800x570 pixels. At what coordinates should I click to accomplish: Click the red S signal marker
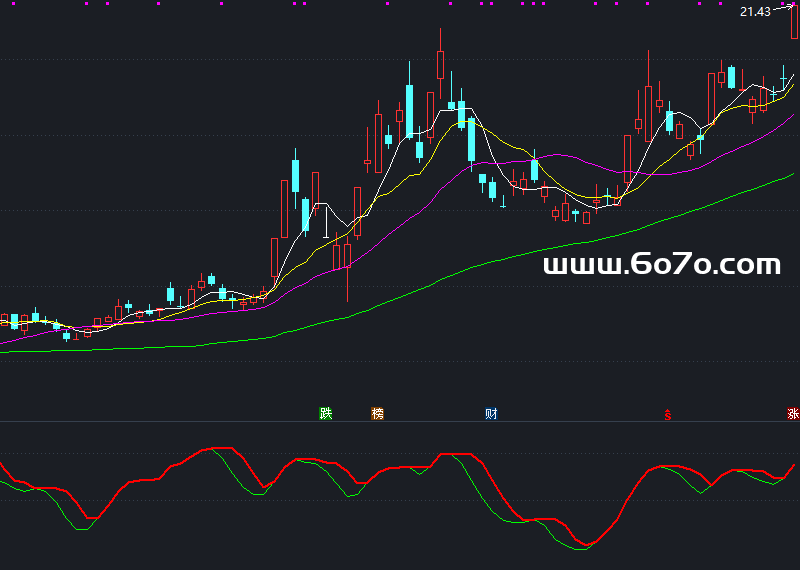pyautogui.click(x=667, y=415)
